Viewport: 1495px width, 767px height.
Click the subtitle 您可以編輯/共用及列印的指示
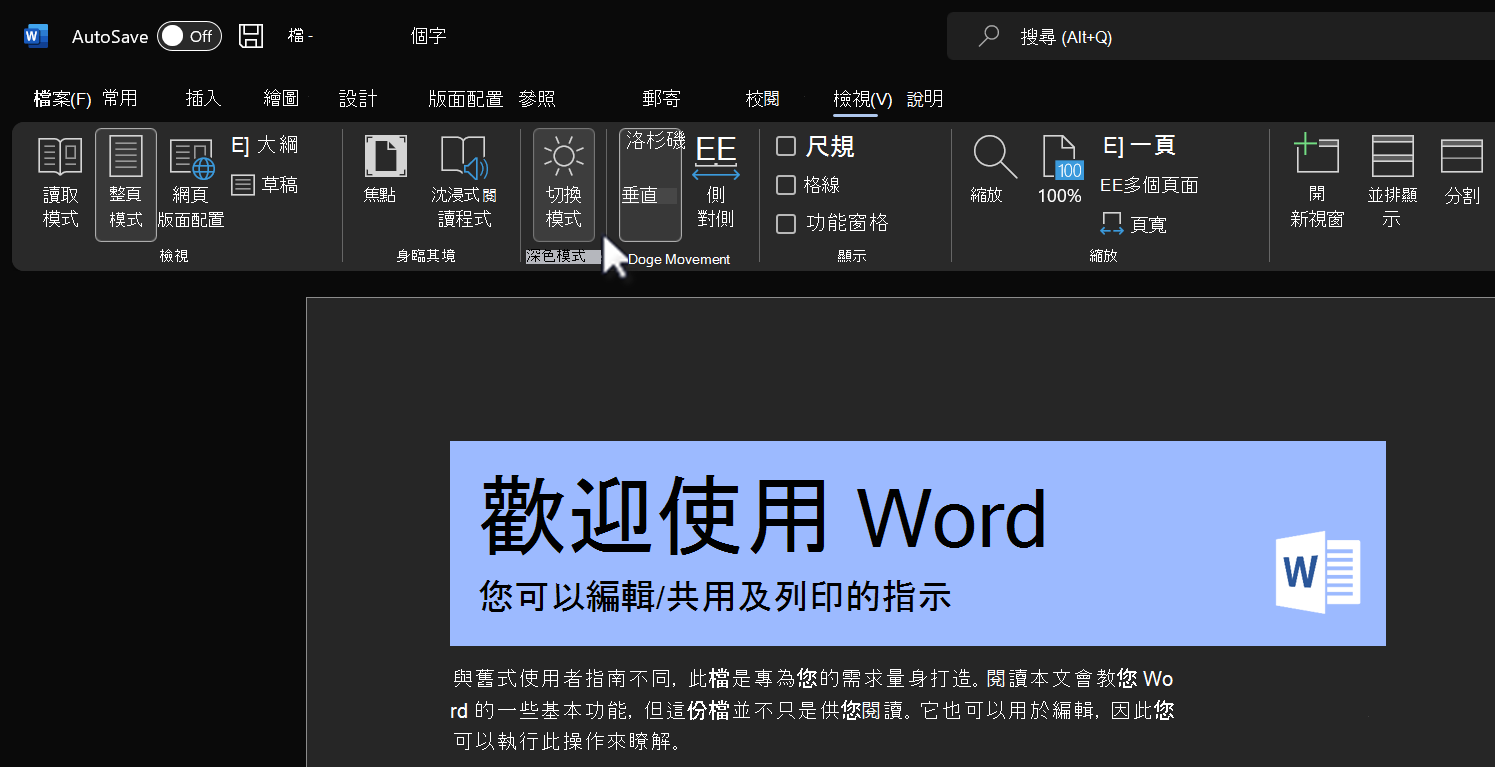[715, 597]
